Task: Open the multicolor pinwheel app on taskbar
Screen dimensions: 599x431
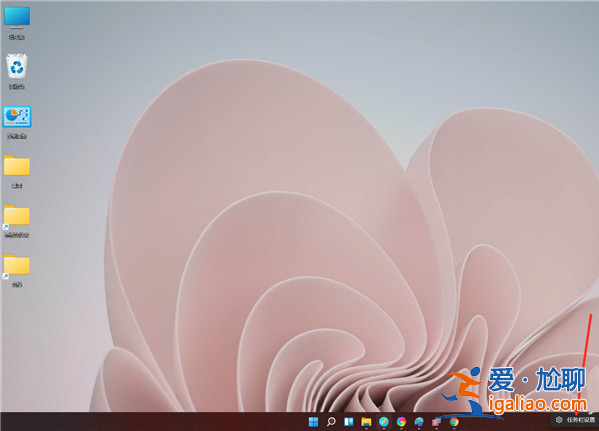Action: coord(401,421)
